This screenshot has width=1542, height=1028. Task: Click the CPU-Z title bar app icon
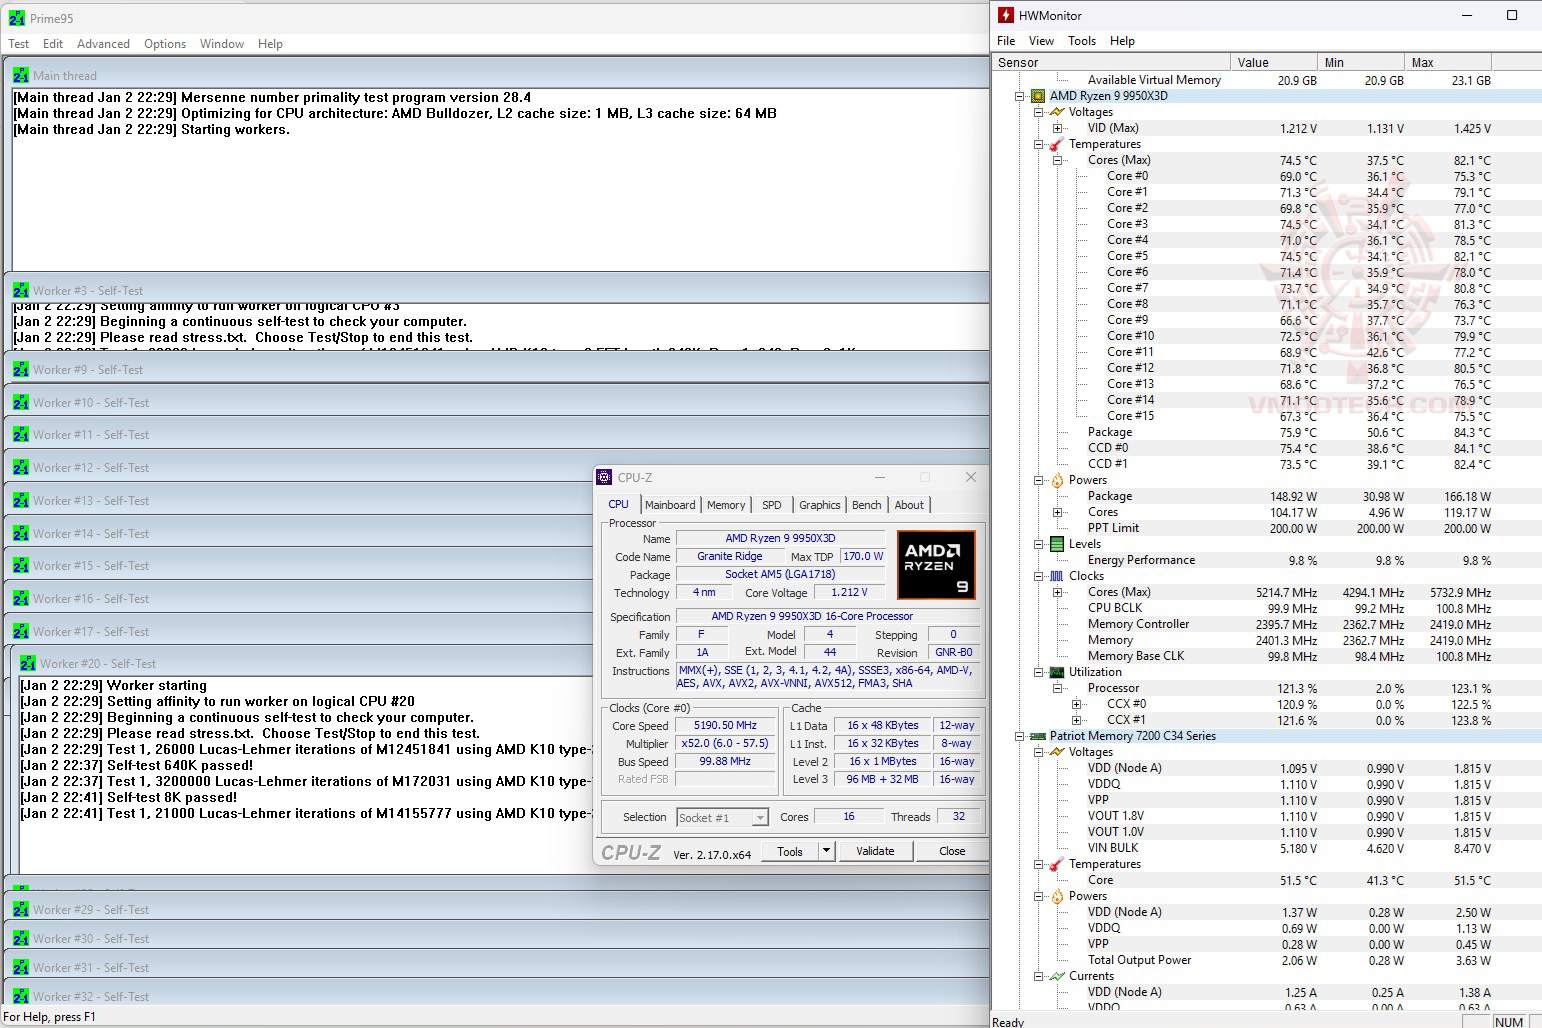coord(604,477)
